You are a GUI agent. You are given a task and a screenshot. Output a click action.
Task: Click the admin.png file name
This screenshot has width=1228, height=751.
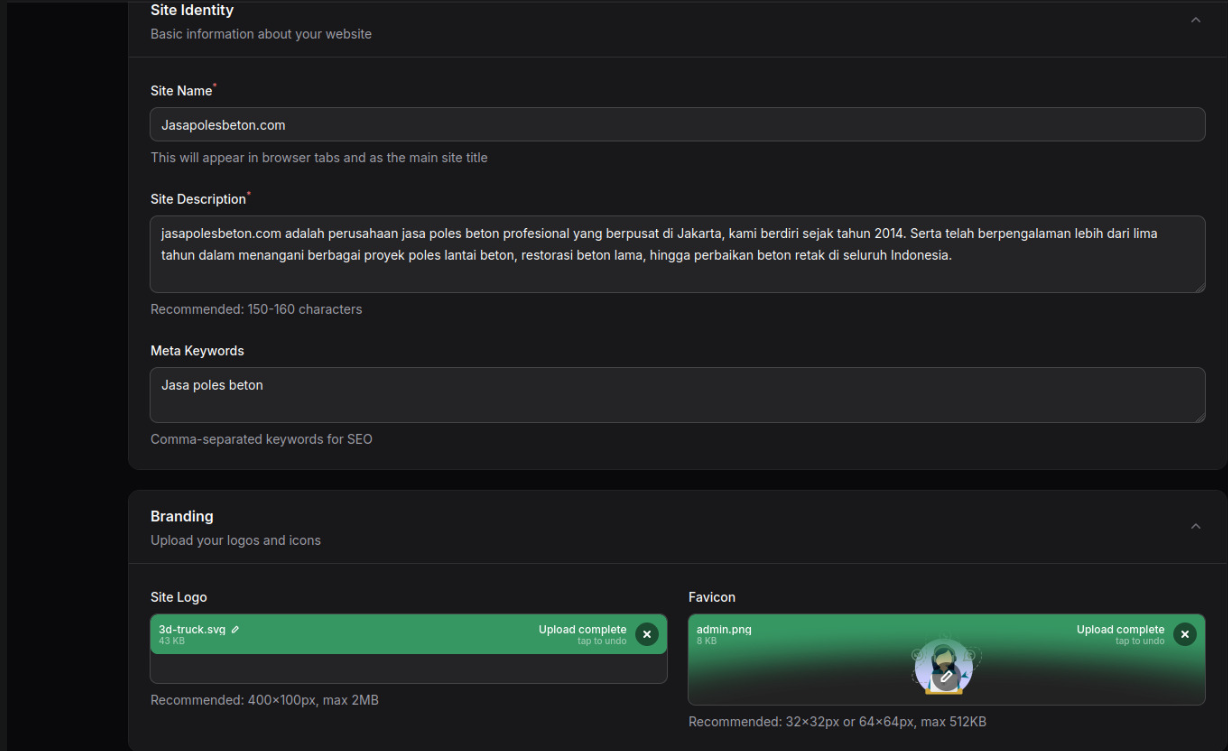point(724,629)
